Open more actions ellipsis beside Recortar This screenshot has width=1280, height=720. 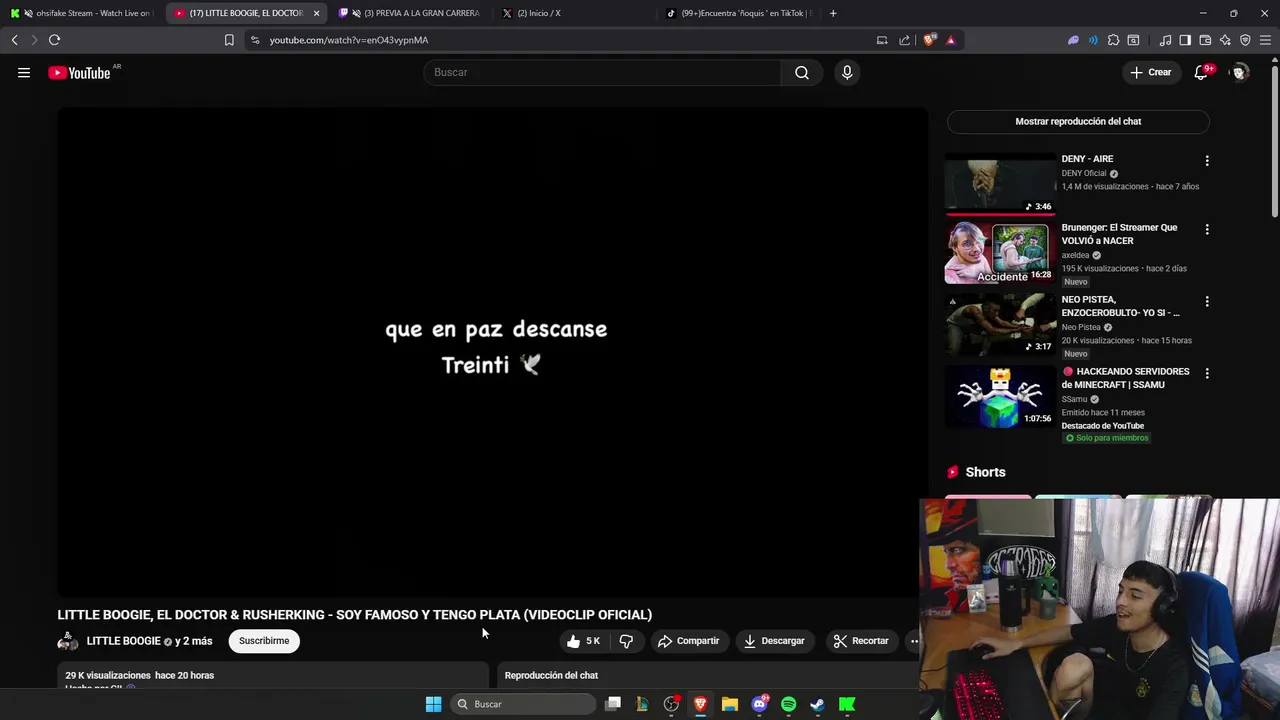tap(913, 641)
